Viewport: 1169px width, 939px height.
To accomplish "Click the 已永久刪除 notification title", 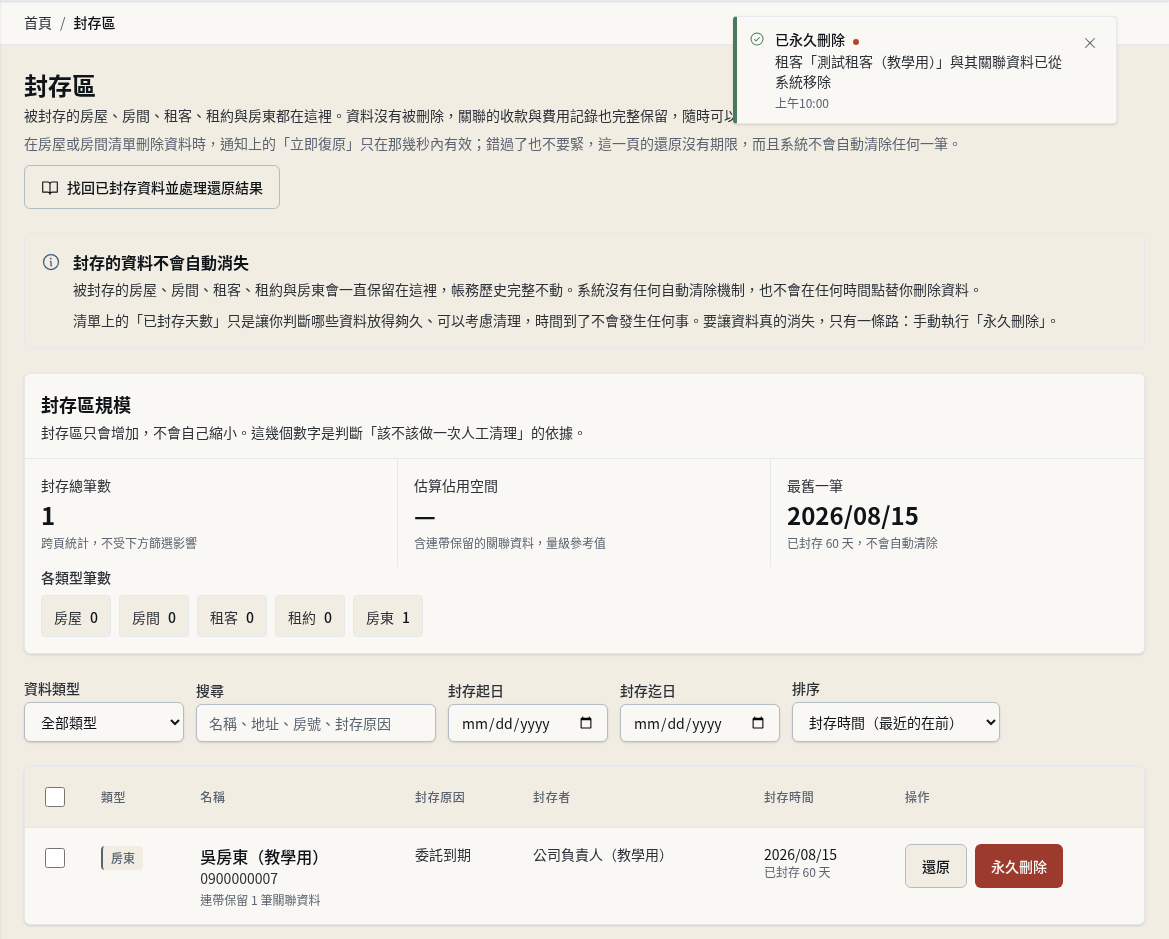I will (810, 40).
